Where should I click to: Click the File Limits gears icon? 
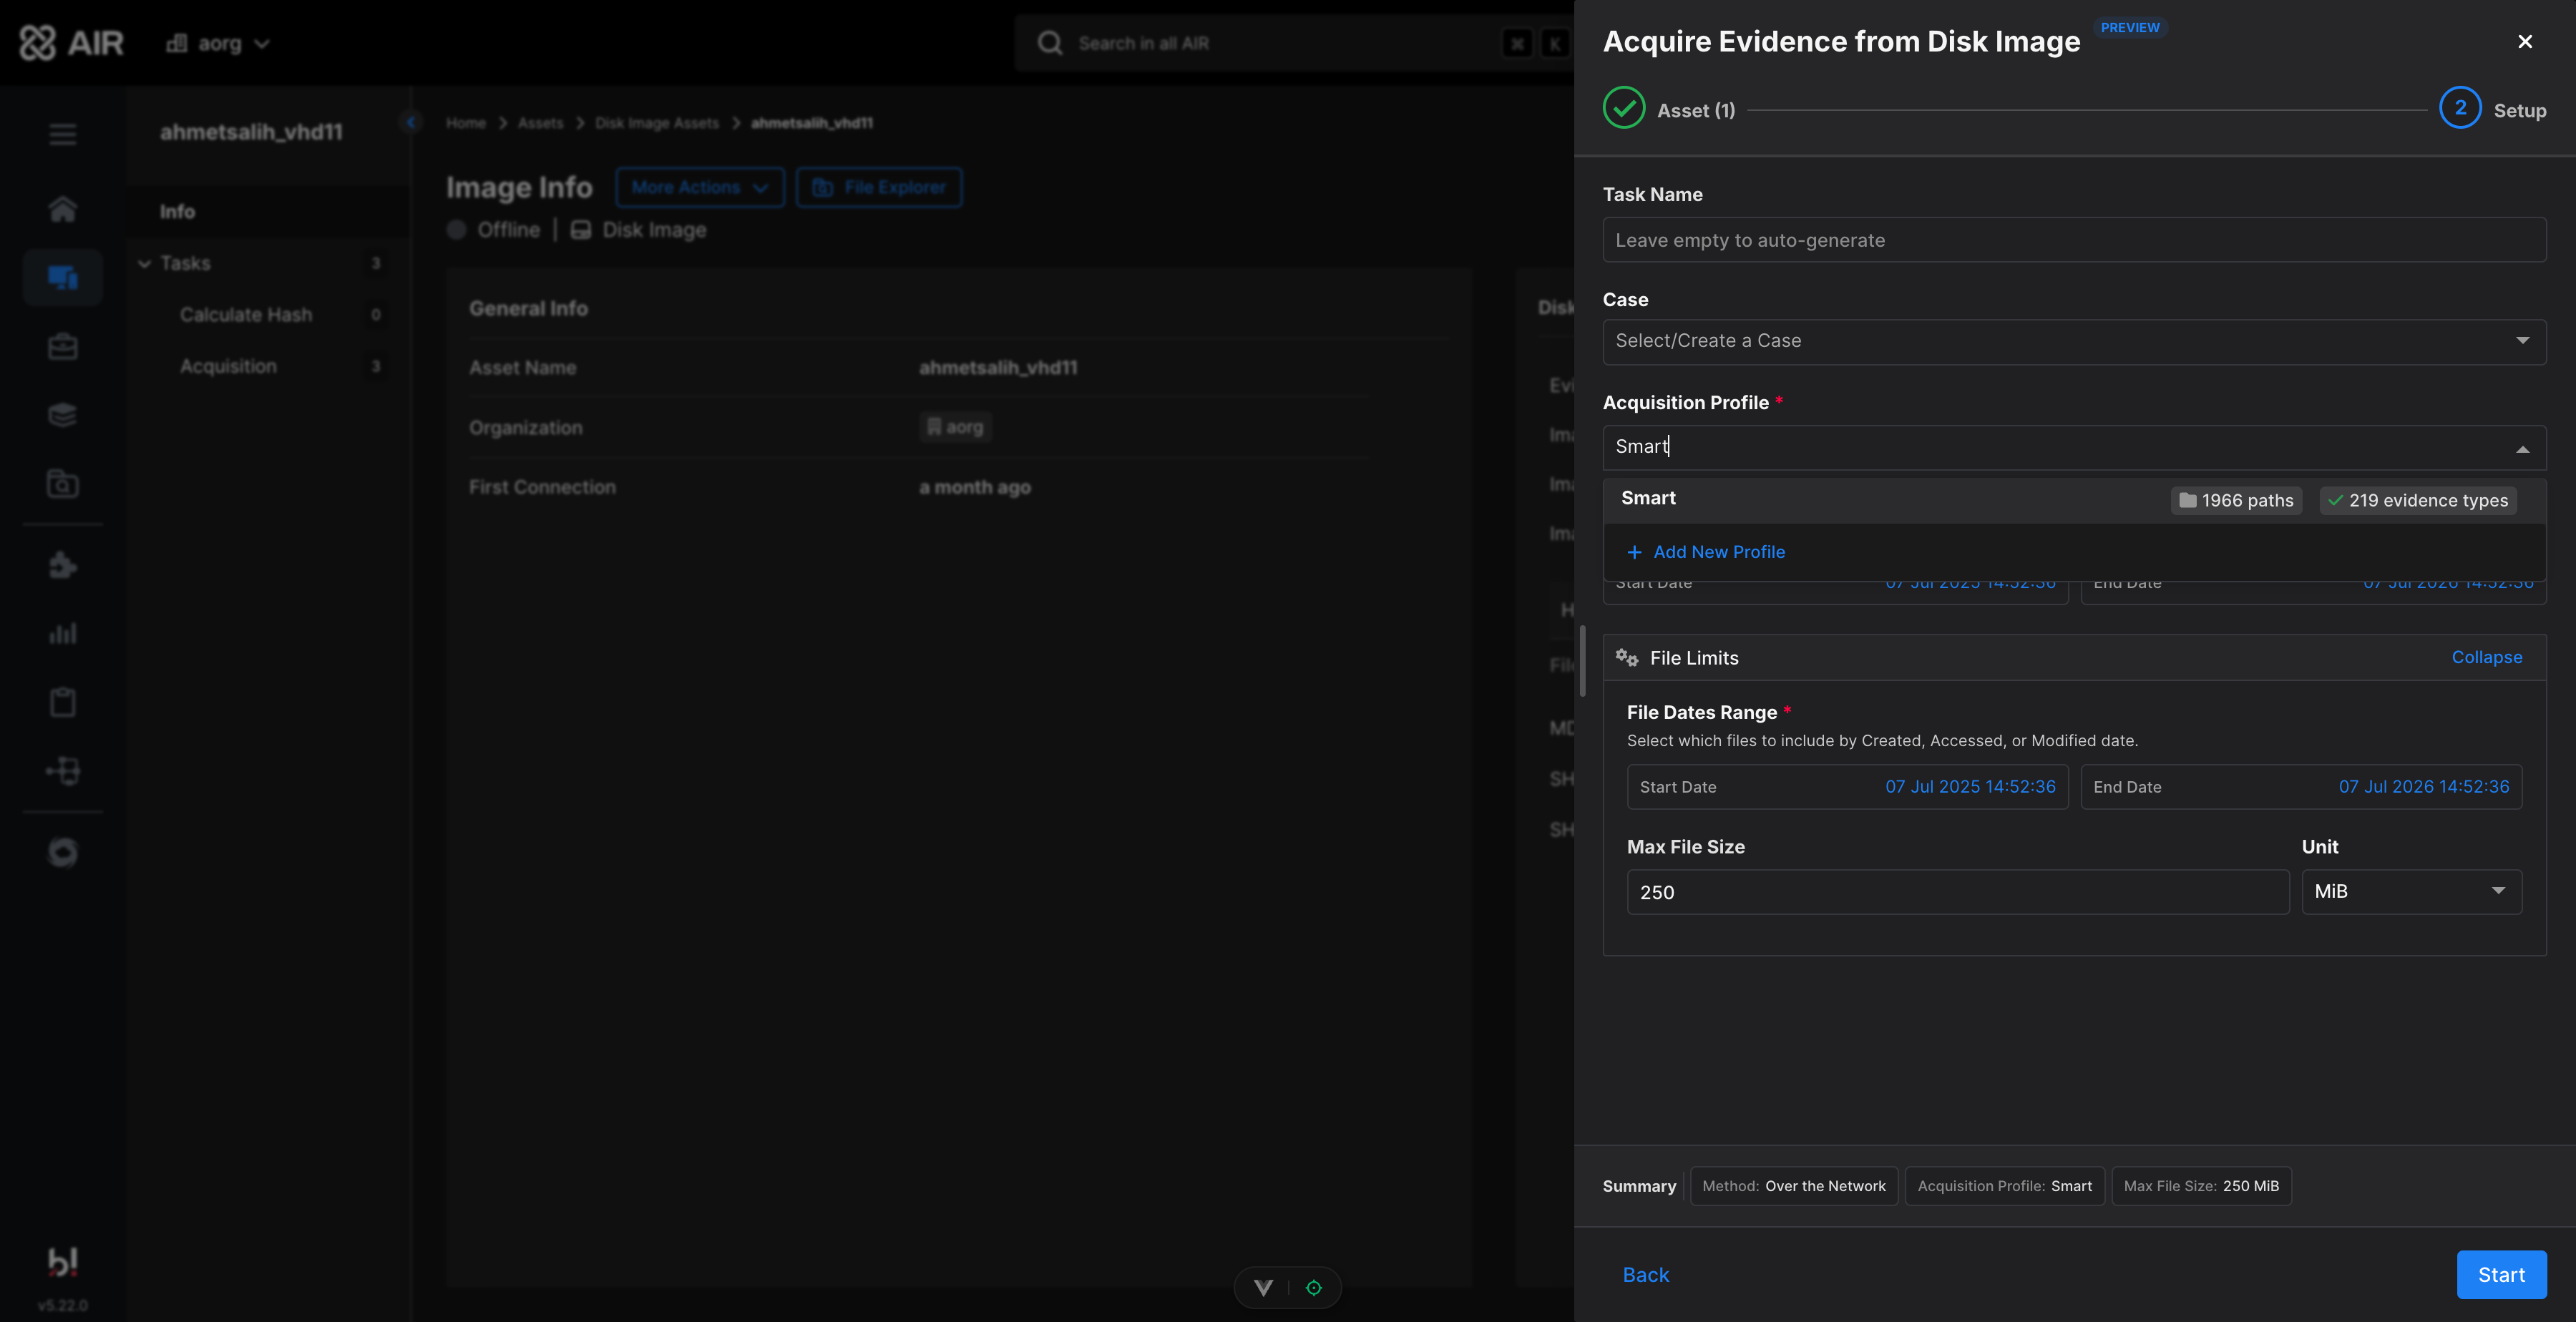tap(1626, 658)
